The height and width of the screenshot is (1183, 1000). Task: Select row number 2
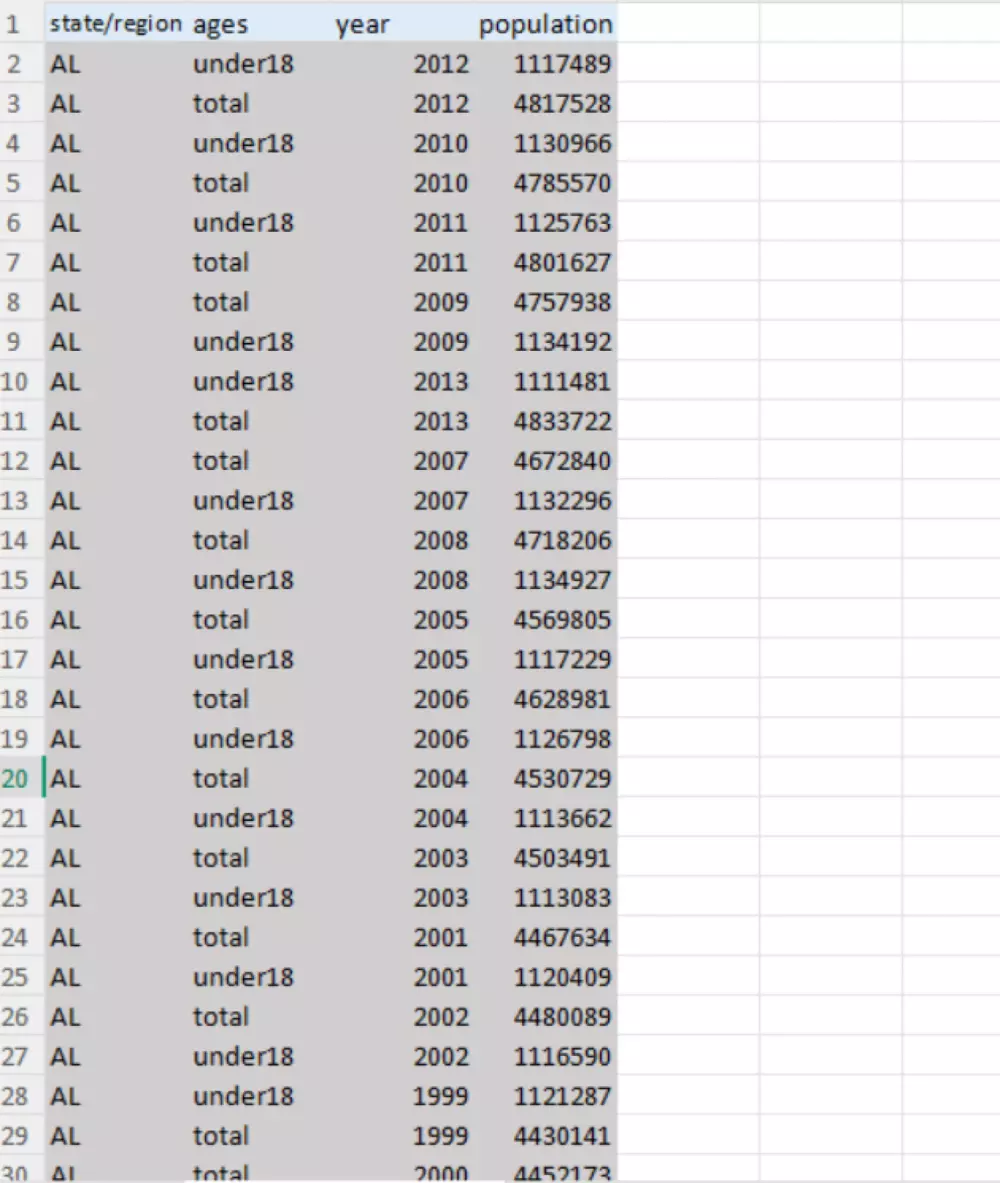coord(20,63)
